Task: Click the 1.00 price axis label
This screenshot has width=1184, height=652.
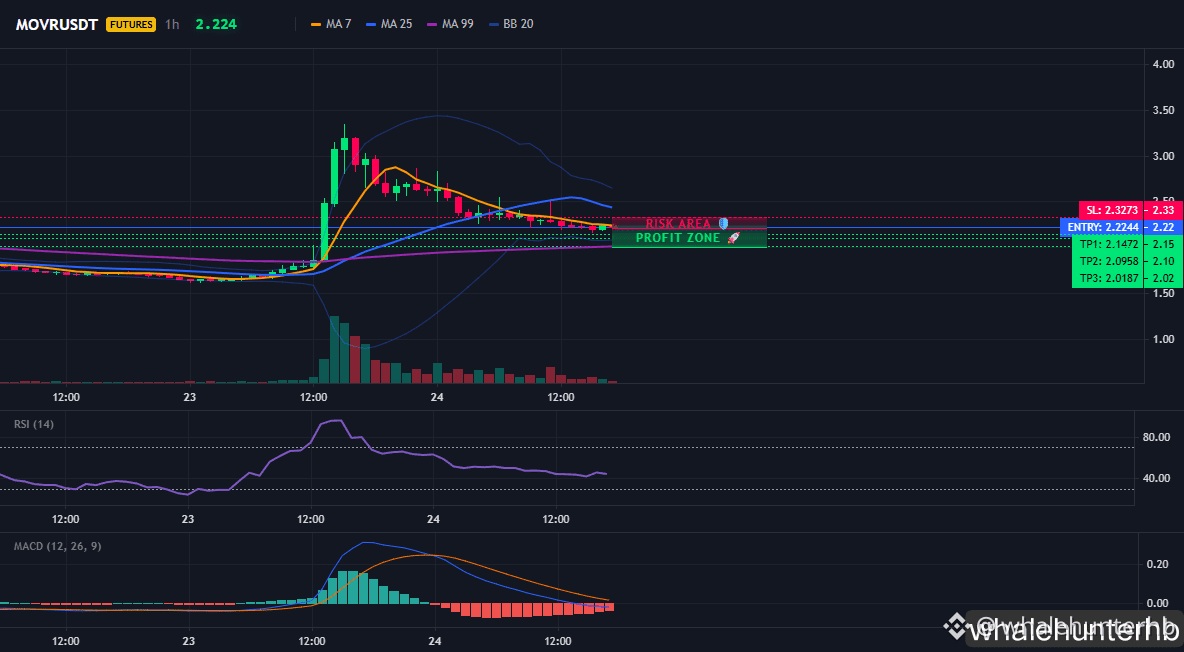Action: coord(1163,339)
